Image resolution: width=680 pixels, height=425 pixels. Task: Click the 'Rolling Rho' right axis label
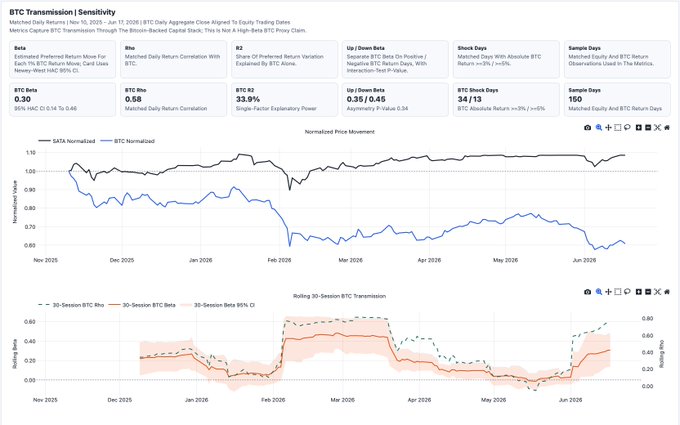[662, 354]
